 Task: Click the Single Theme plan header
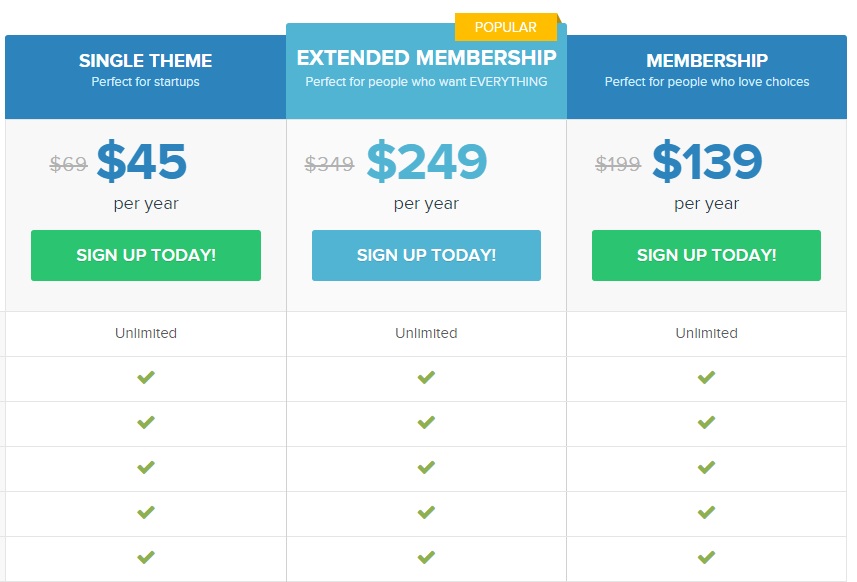pyautogui.click(x=146, y=61)
